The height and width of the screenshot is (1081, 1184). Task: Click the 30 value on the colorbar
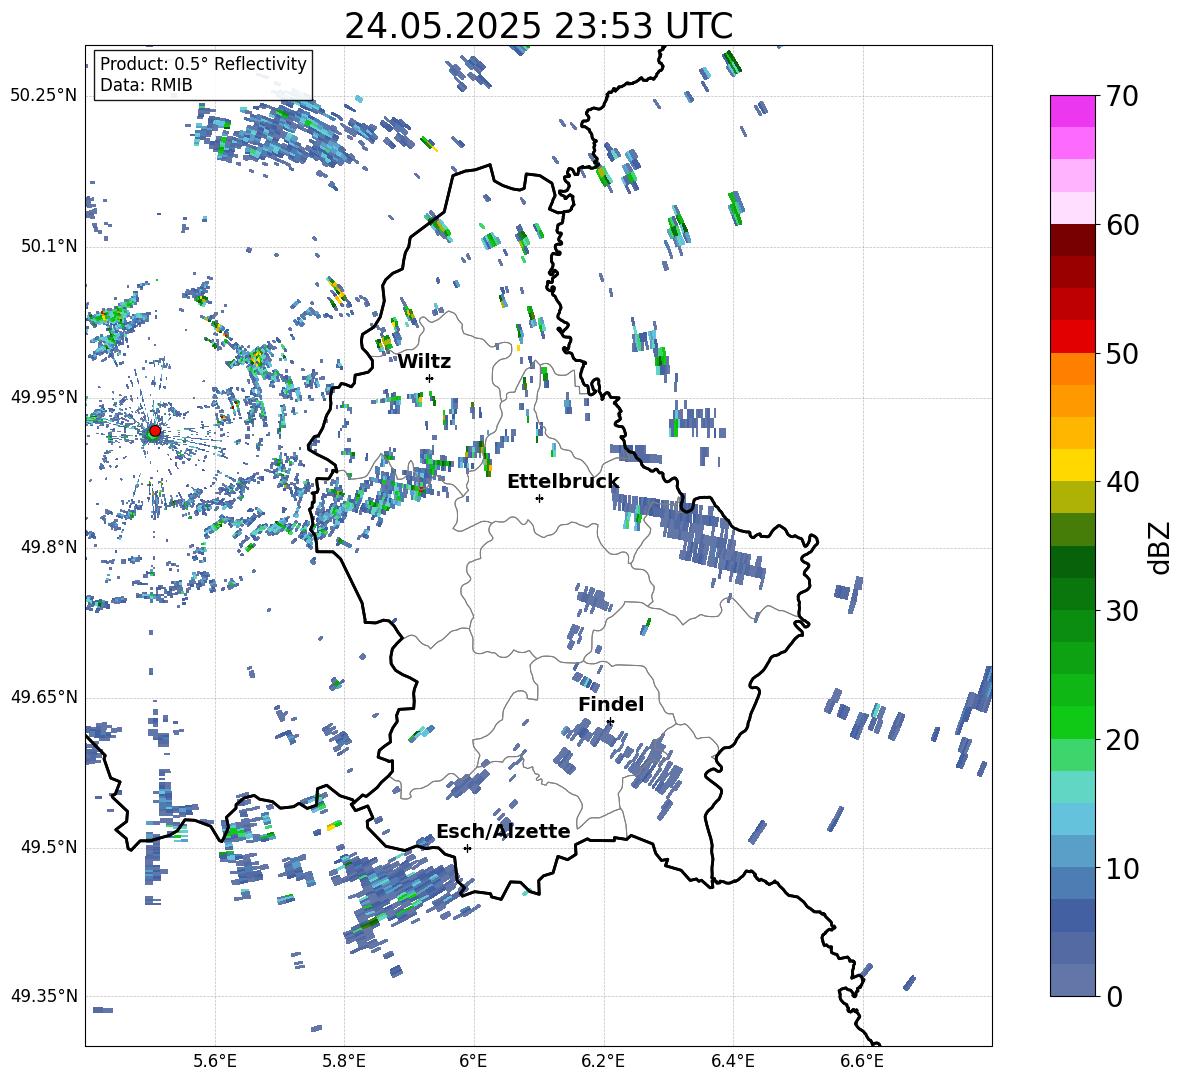tap(1121, 611)
